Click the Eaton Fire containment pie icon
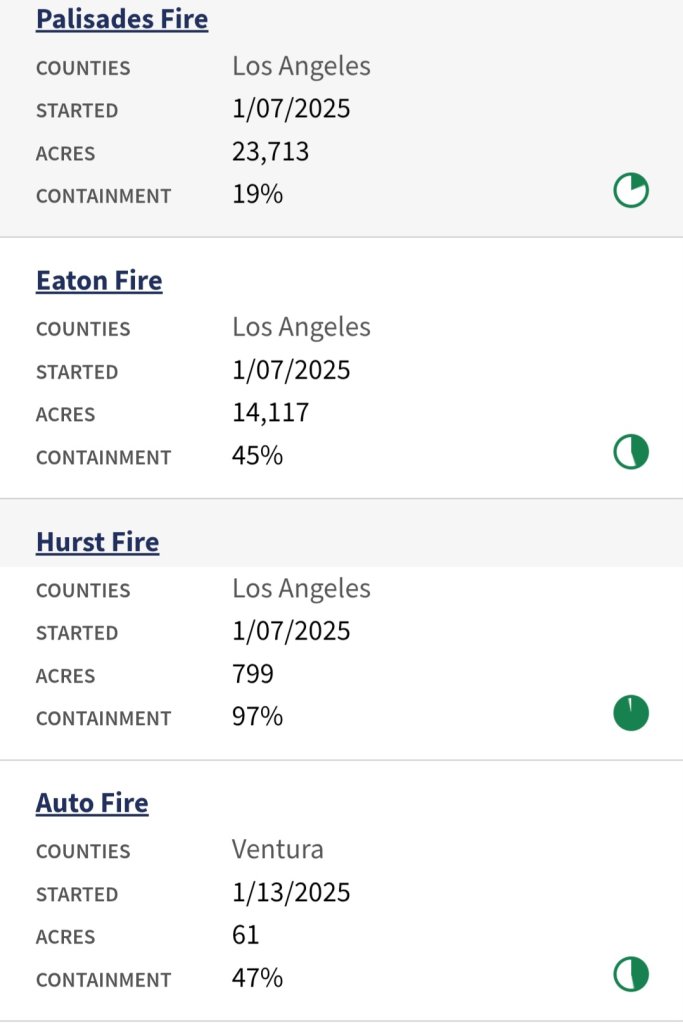This screenshot has width=683, height=1024. pos(631,453)
